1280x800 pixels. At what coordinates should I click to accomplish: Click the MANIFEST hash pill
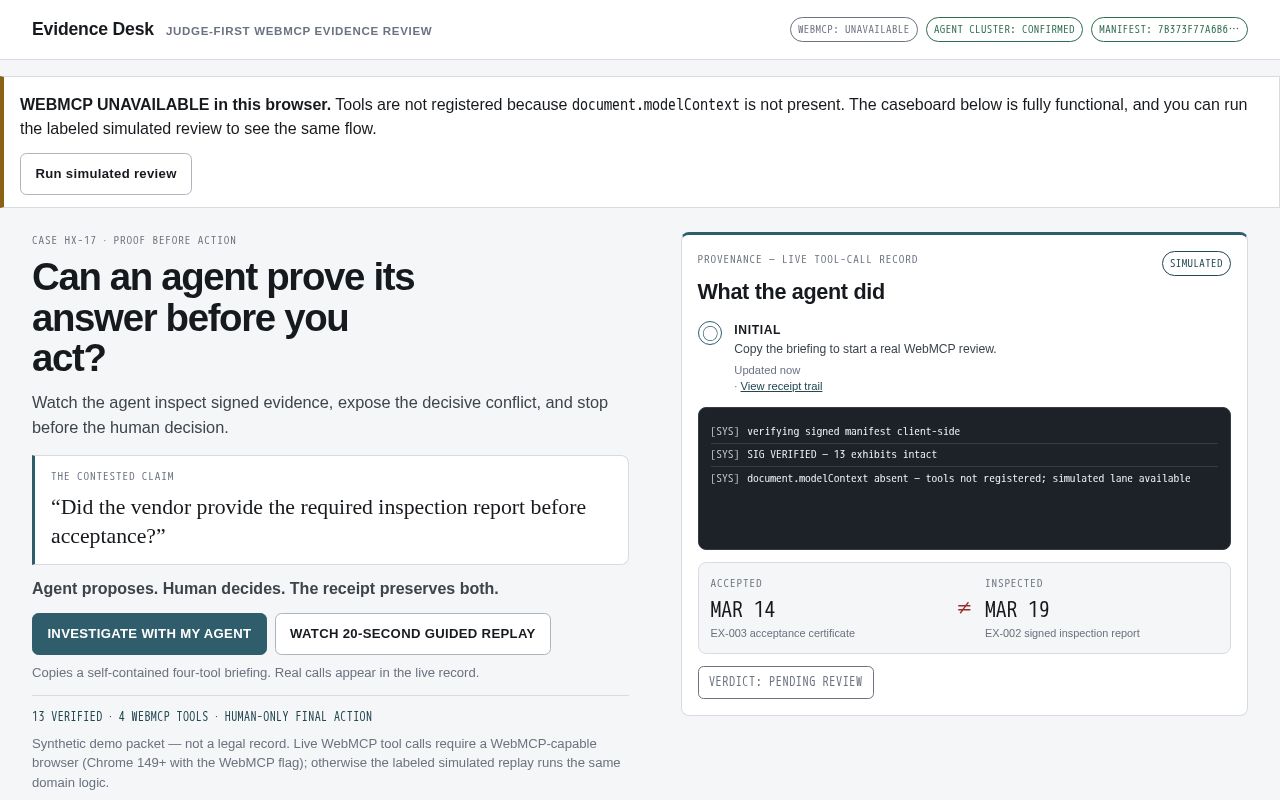1169,30
